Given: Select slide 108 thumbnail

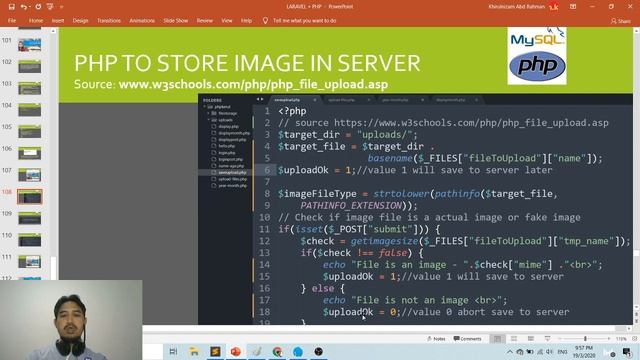Looking at the screenshot, I should (29, 197).
